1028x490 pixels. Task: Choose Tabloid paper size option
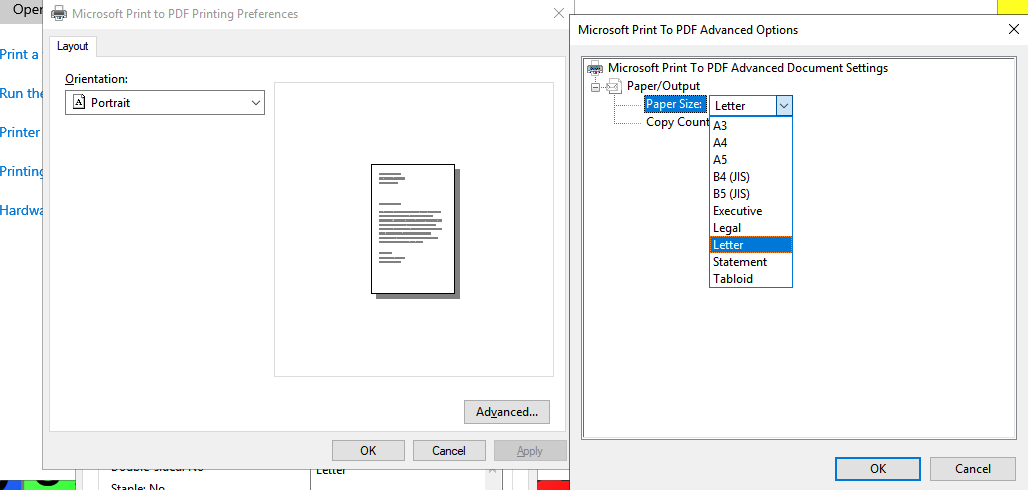tap(751, 279)
